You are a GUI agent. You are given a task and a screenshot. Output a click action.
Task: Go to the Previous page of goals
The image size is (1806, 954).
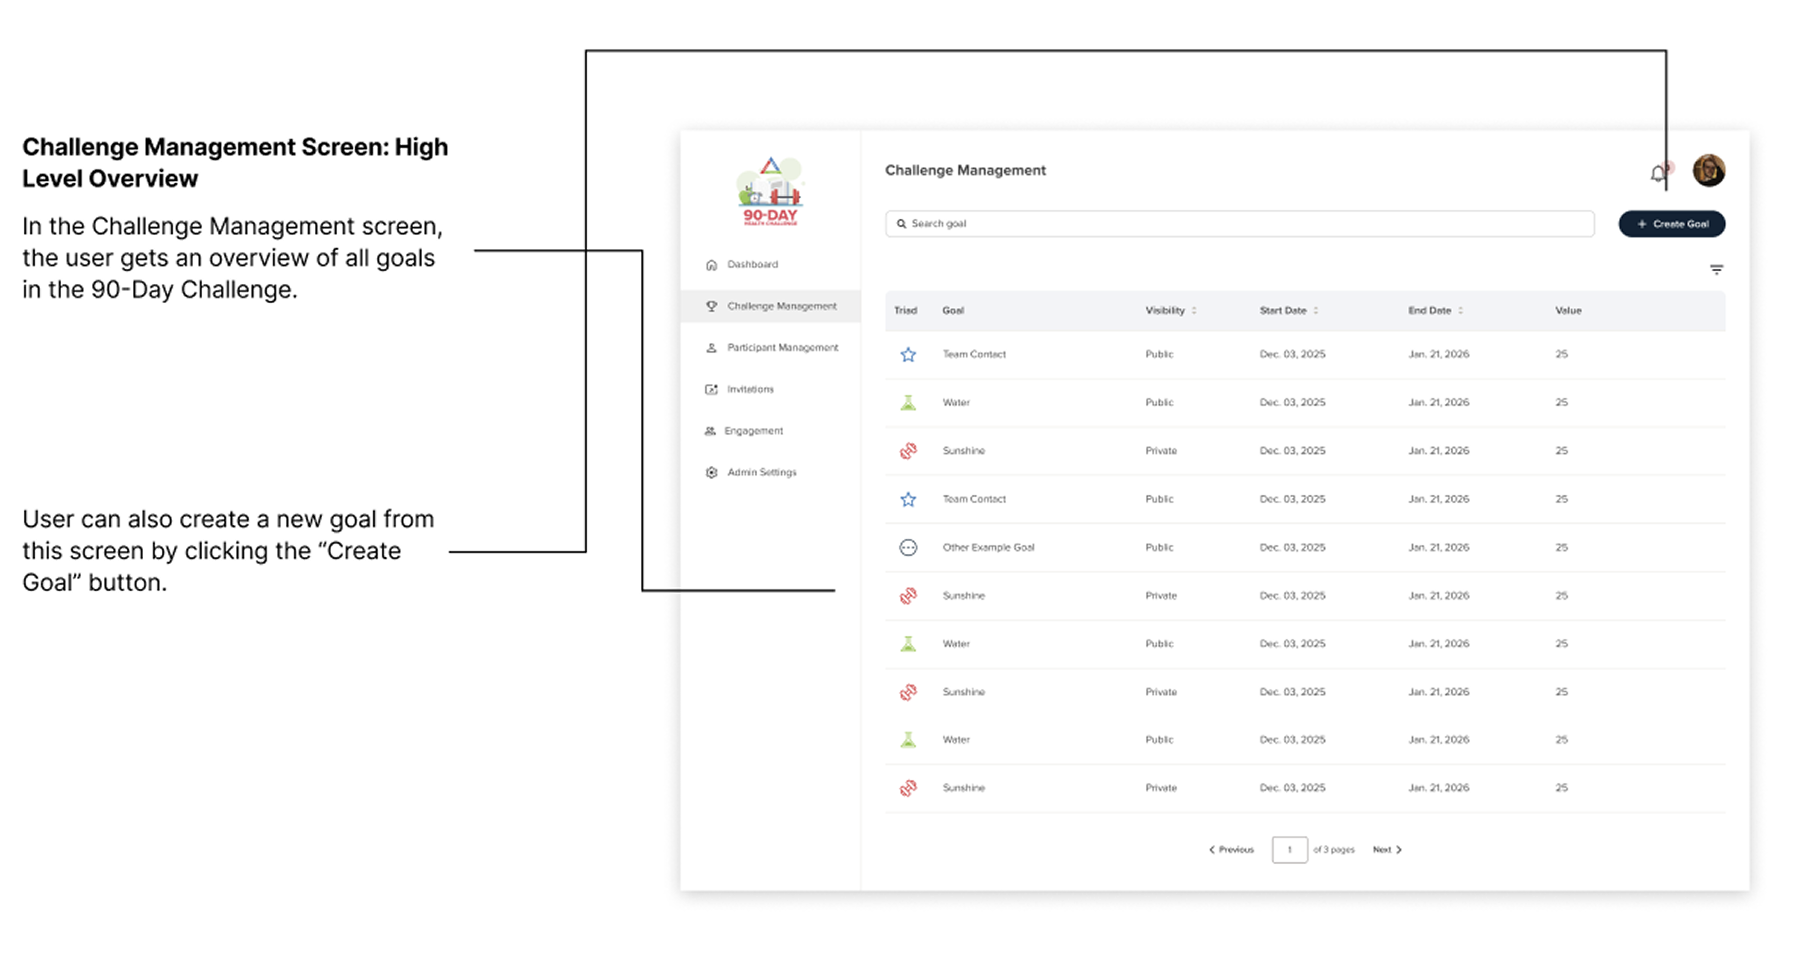tap(1231, 850)
